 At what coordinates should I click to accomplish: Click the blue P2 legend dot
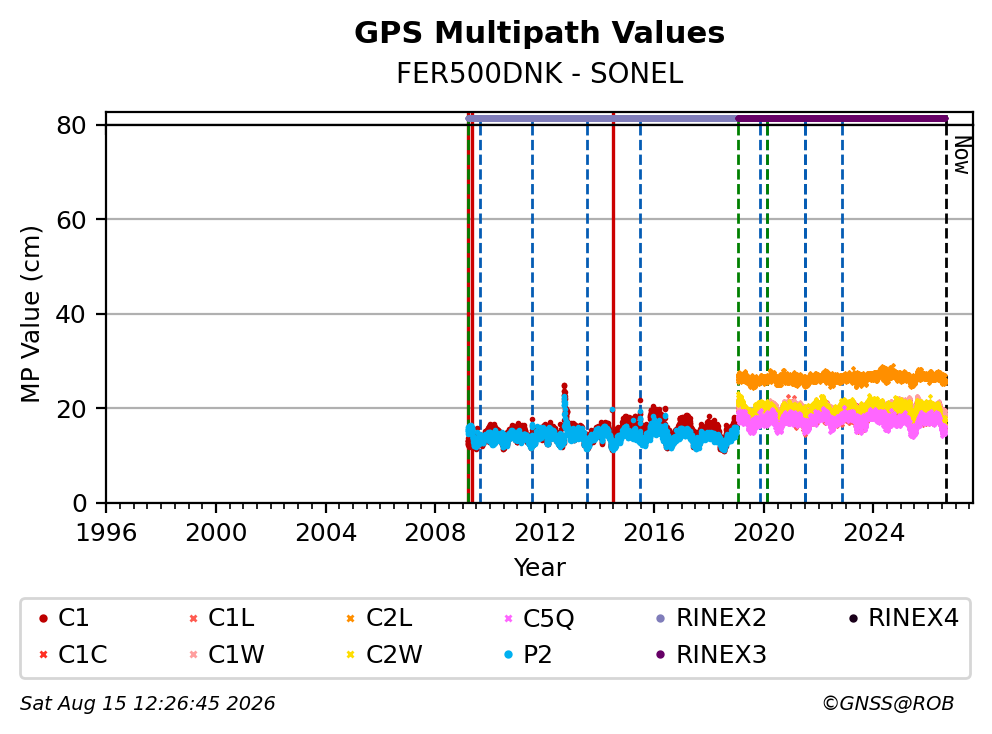click(508, 655)
